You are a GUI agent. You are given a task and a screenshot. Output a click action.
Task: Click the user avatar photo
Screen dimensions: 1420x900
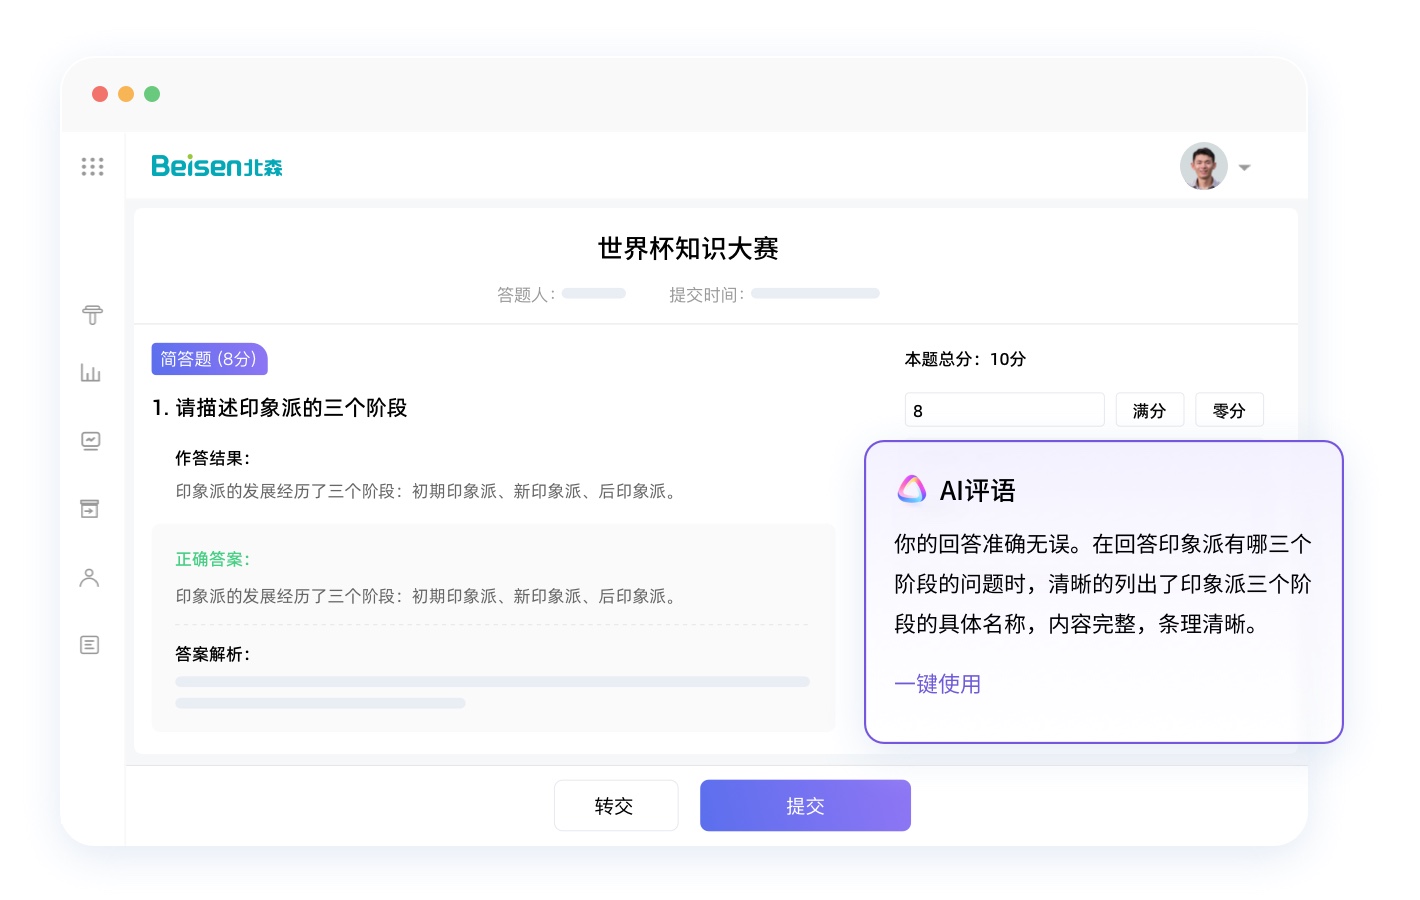tap(1203, 166)
